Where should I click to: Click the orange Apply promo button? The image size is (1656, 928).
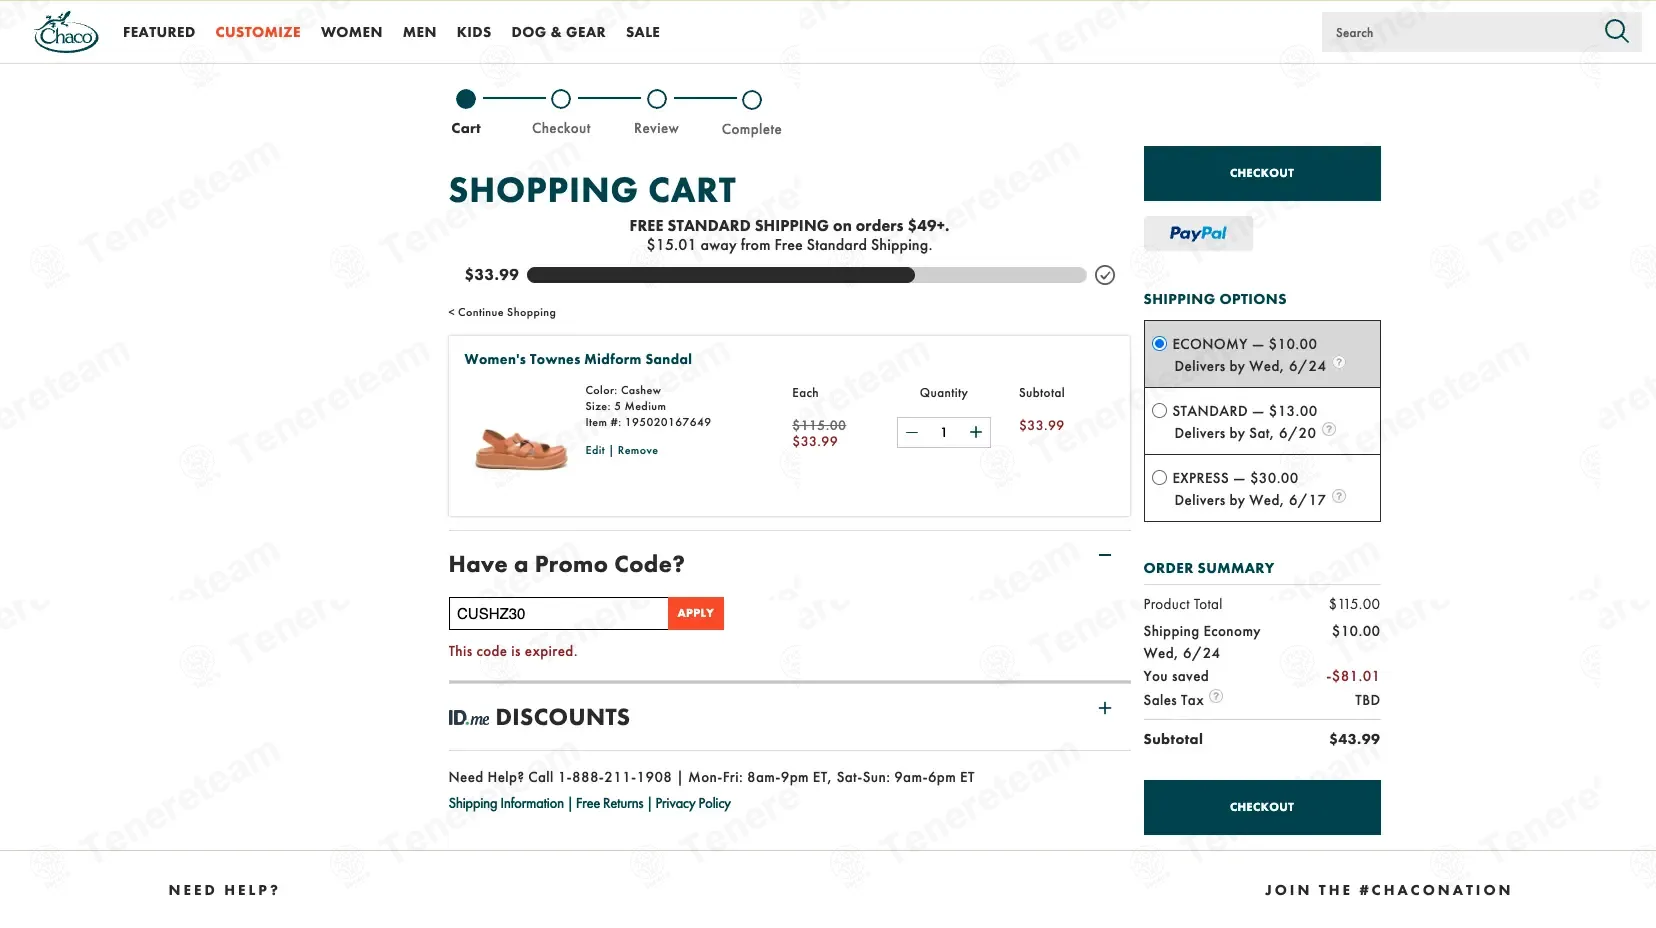point(696,613)
